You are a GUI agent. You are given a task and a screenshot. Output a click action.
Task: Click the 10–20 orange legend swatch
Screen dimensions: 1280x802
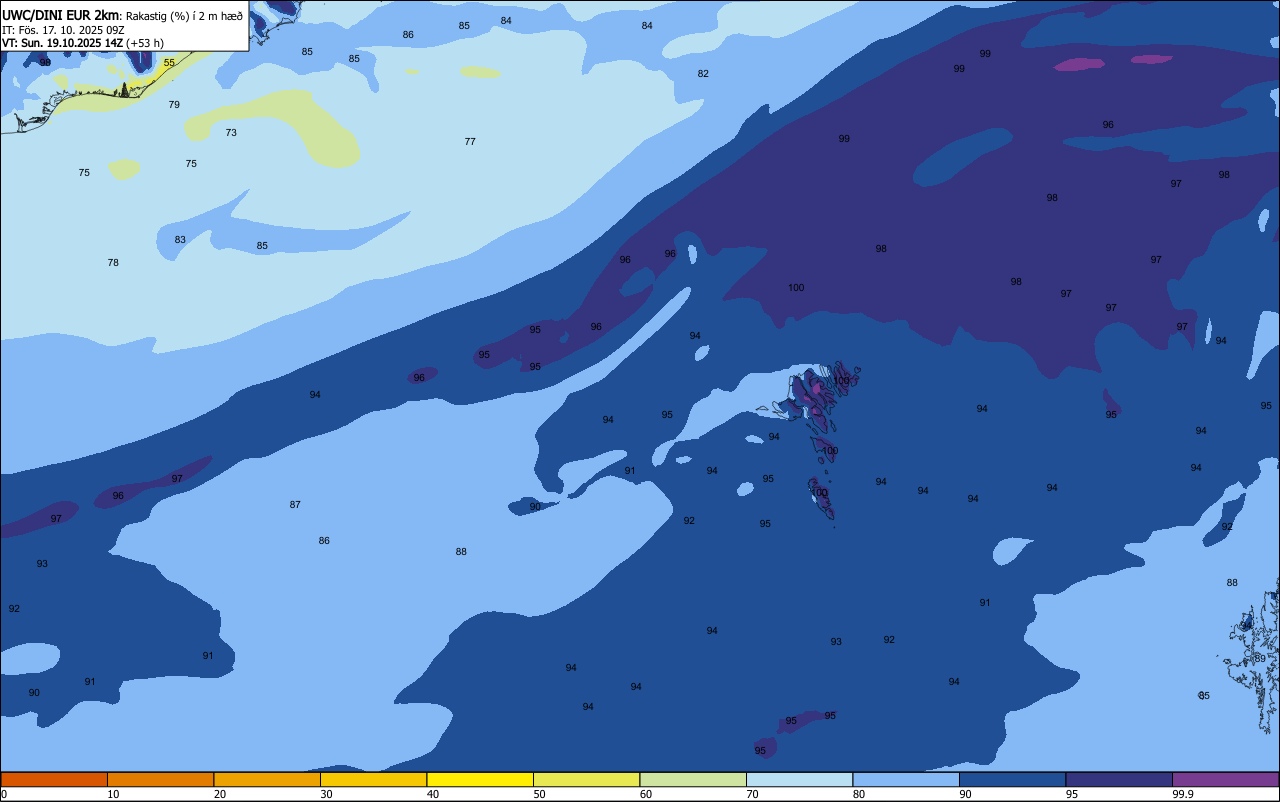160,780
